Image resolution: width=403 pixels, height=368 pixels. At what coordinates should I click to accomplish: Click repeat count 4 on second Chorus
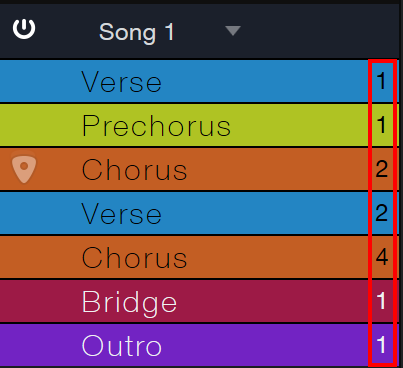[x=382, y=257]
